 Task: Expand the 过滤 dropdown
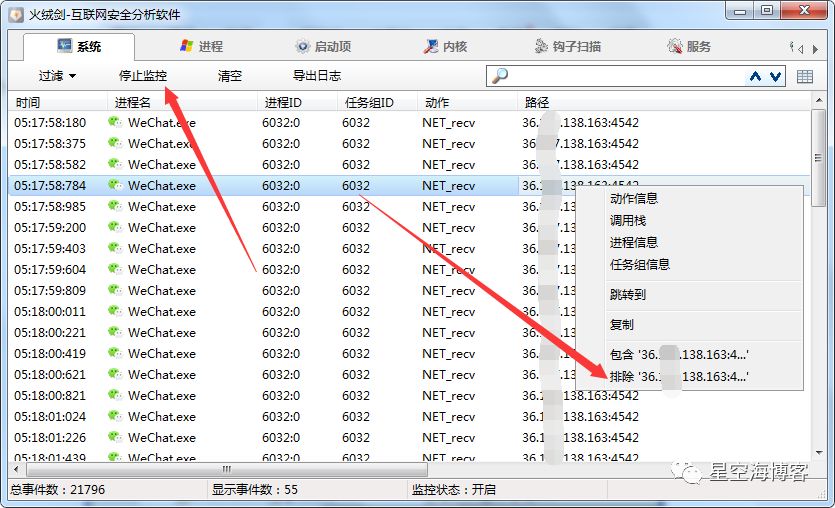(58, 76)
